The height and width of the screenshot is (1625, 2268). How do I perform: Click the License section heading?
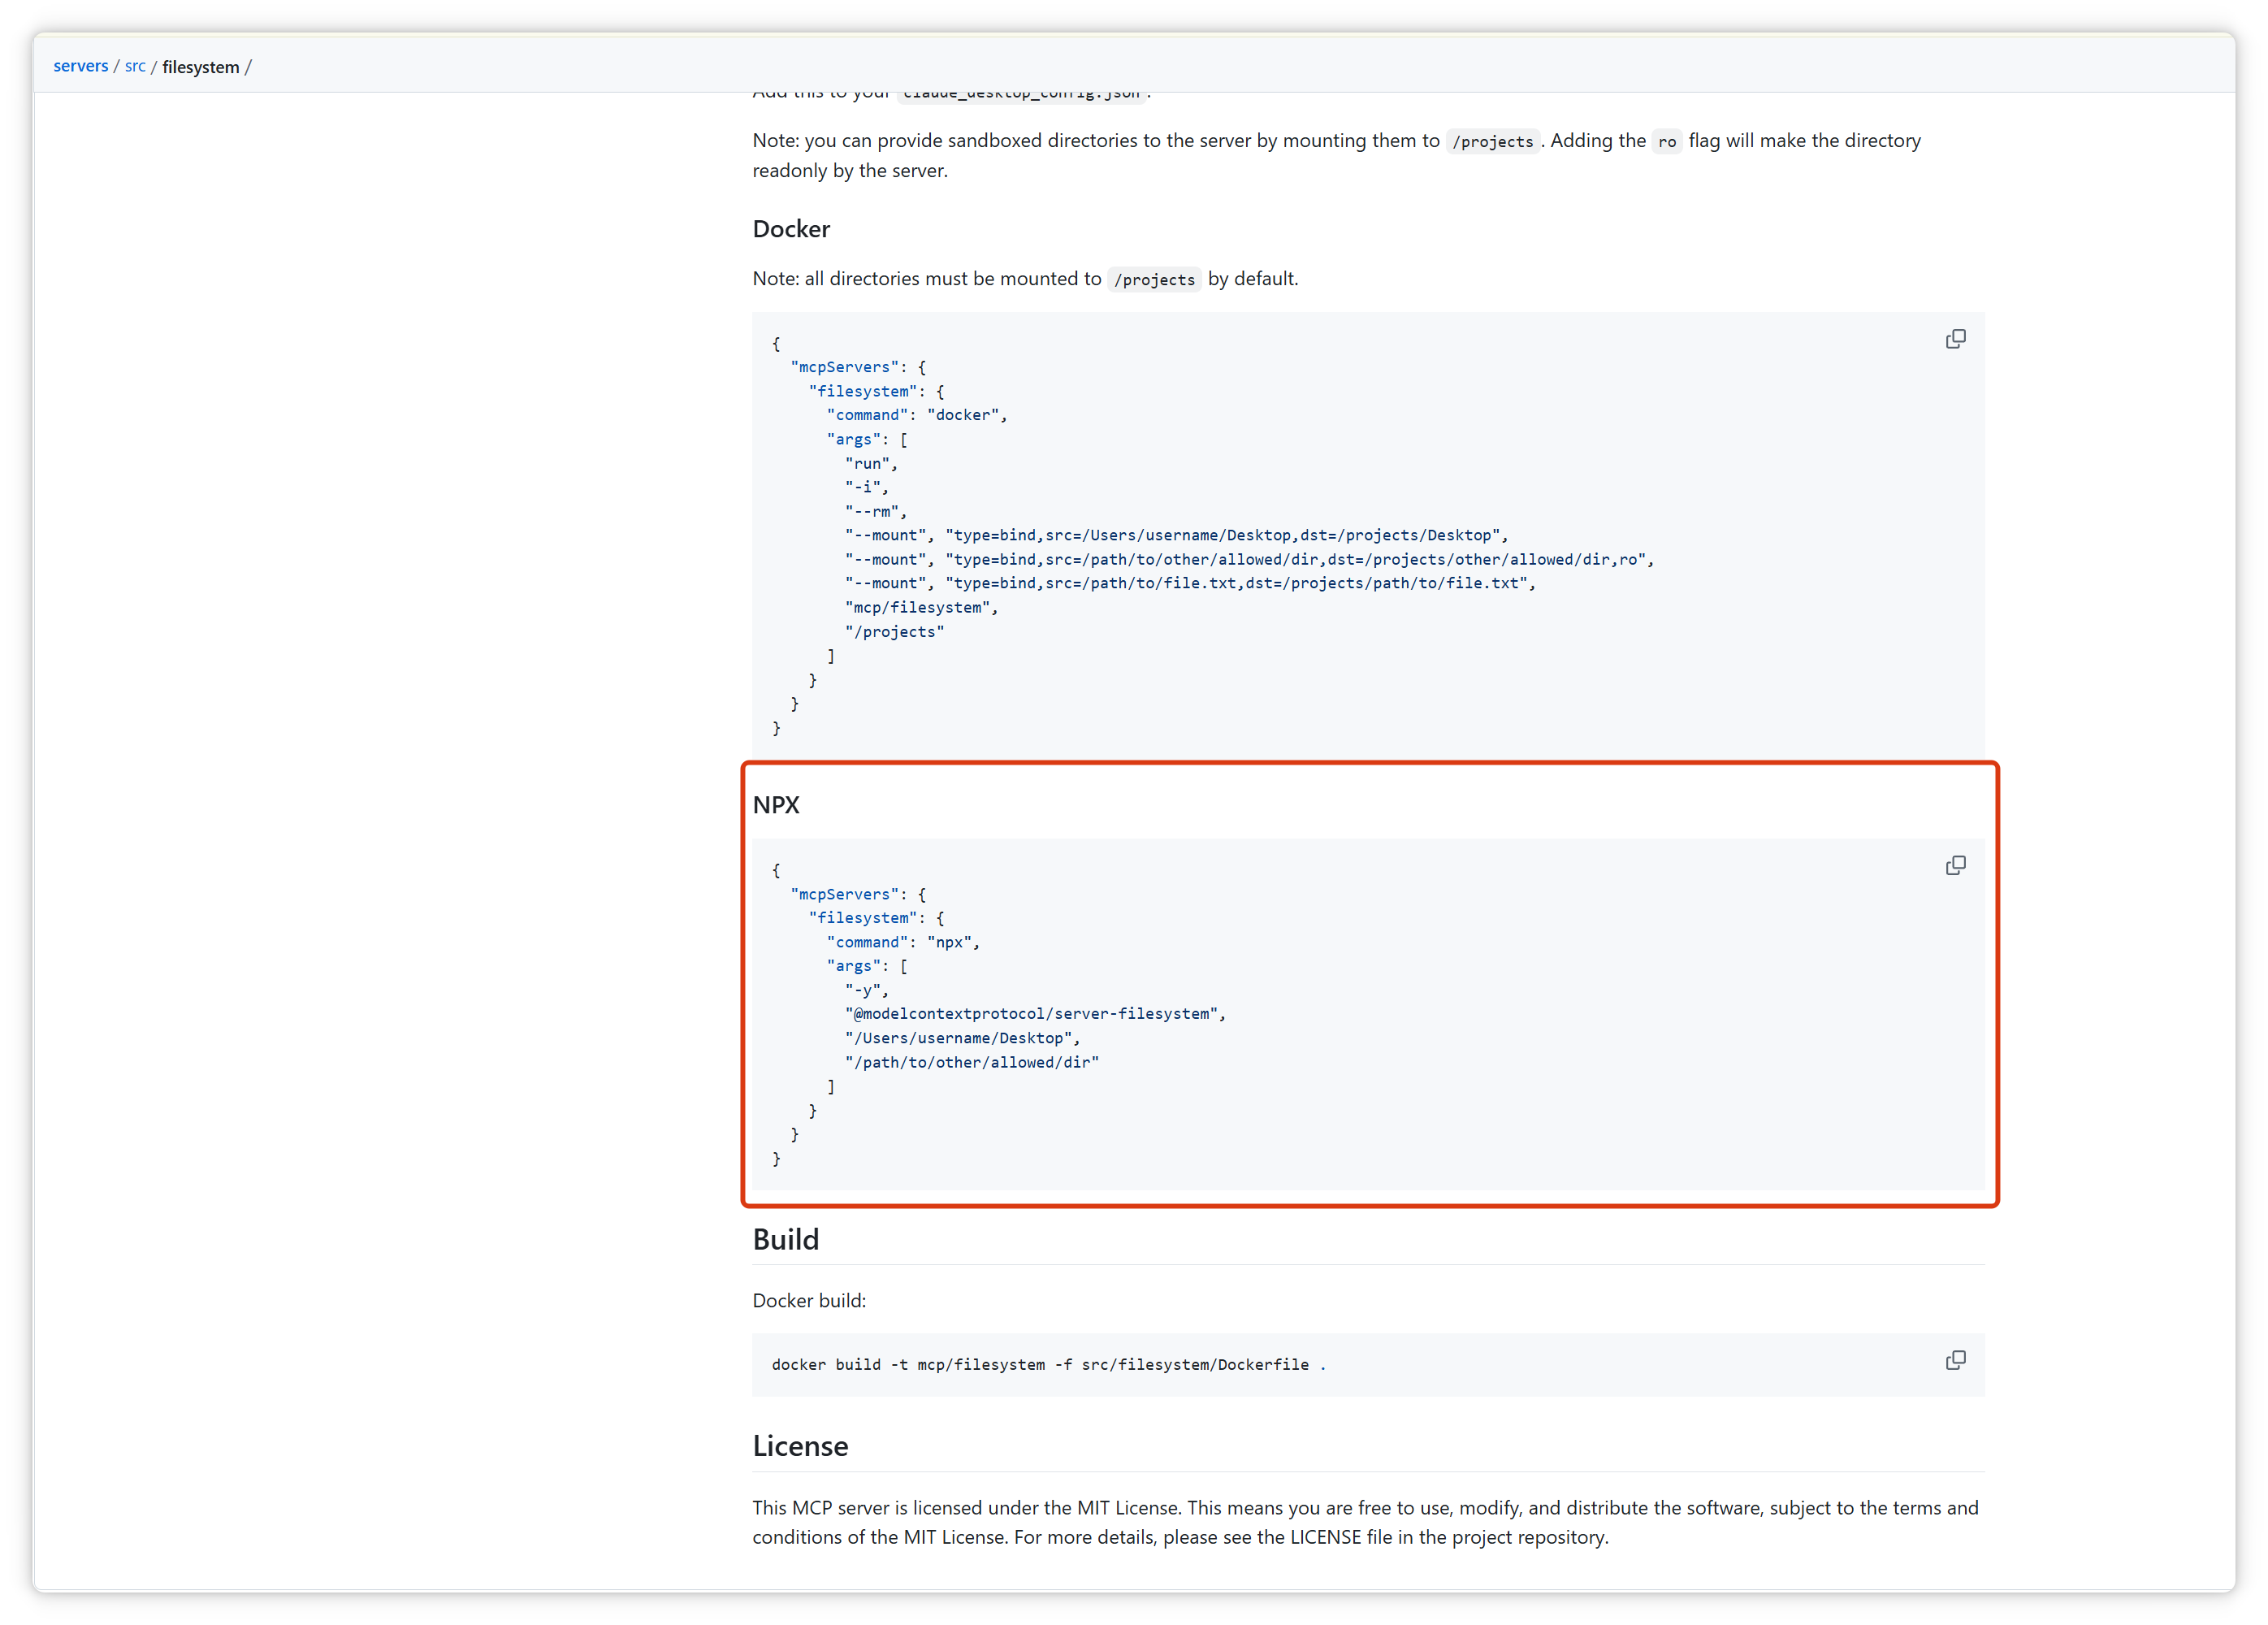click(x=800, y=1446)
